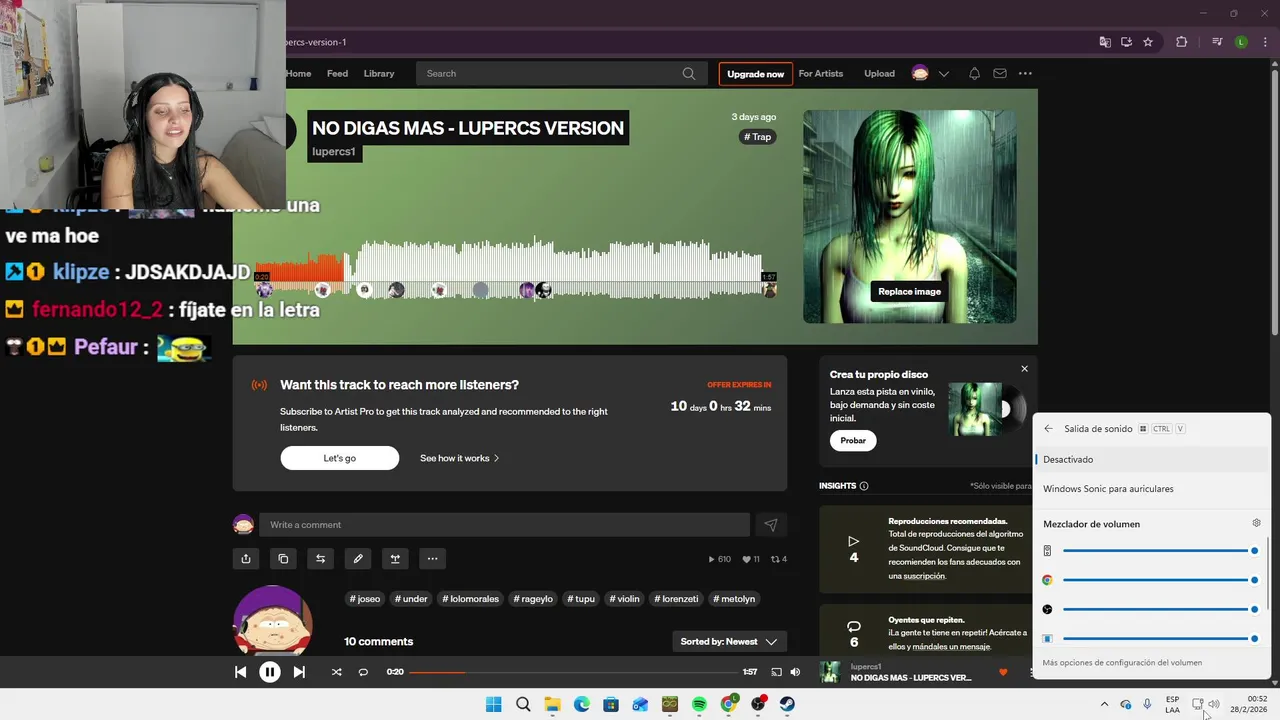Viewport: 1280px width, 720px height.
Task: Copy the track link icon
Action: click(283, 559)
